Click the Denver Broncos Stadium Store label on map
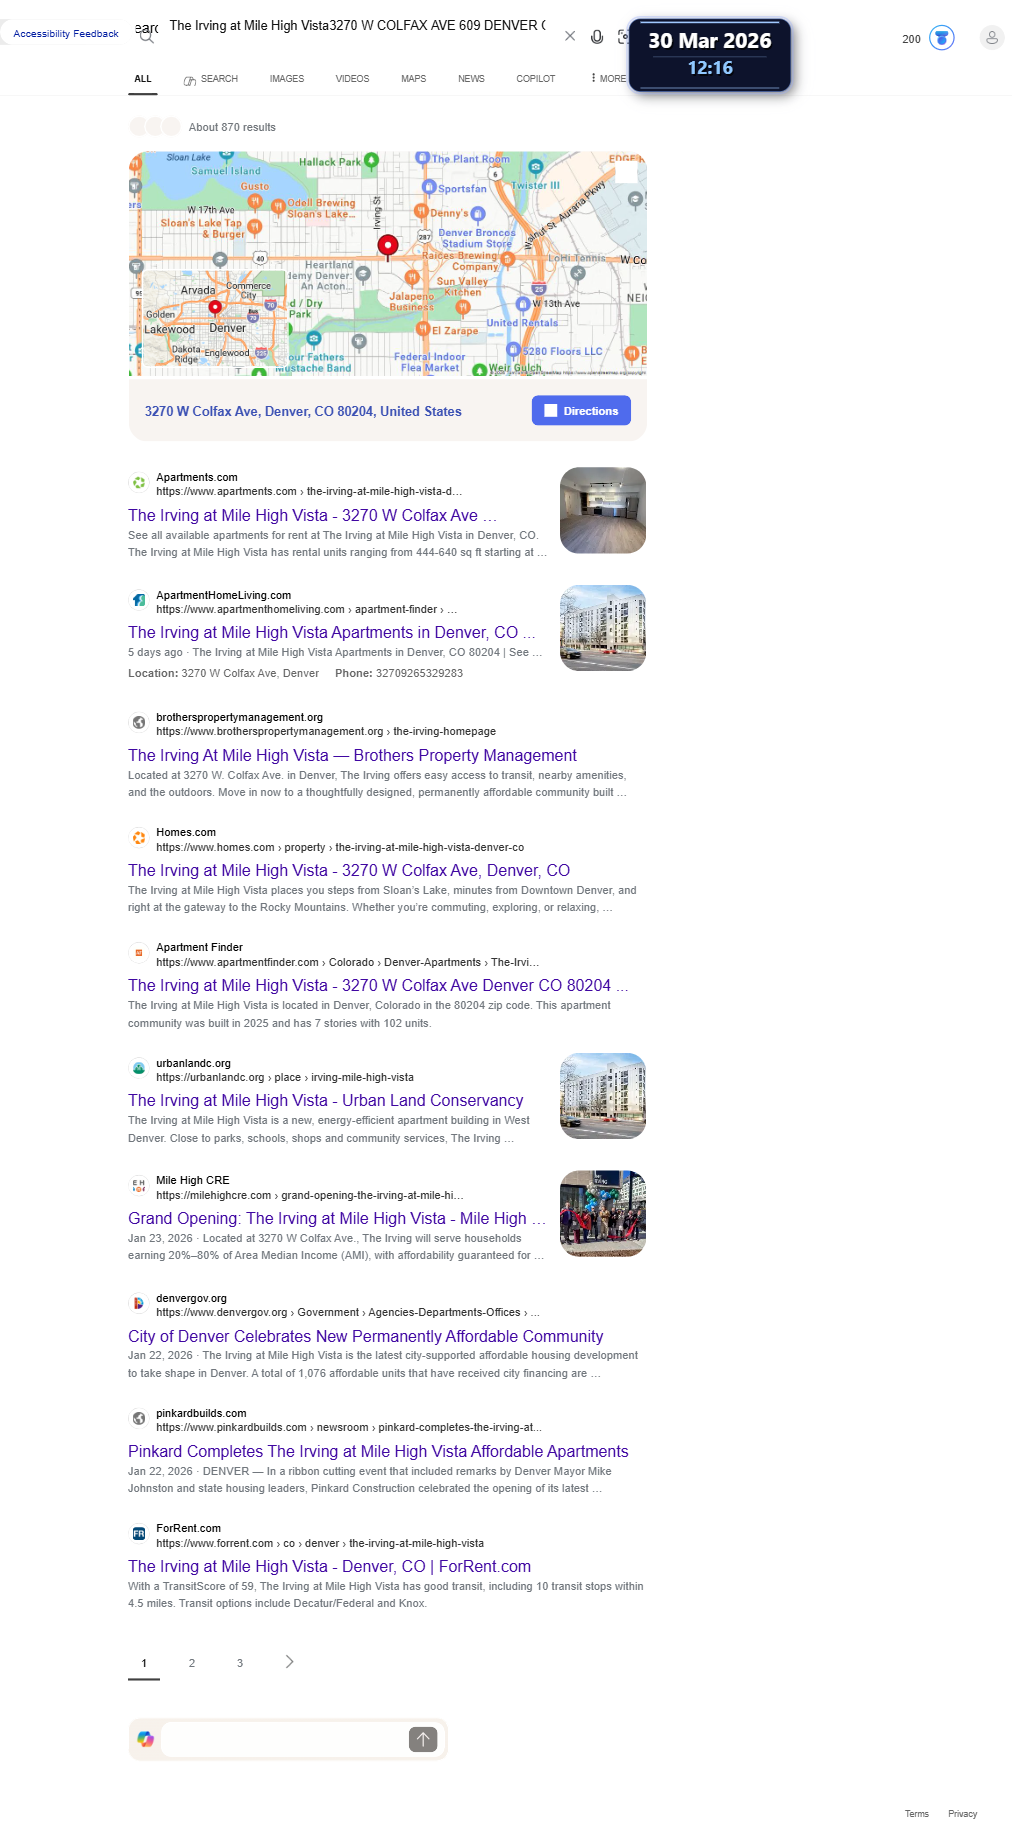 (477, 238)
